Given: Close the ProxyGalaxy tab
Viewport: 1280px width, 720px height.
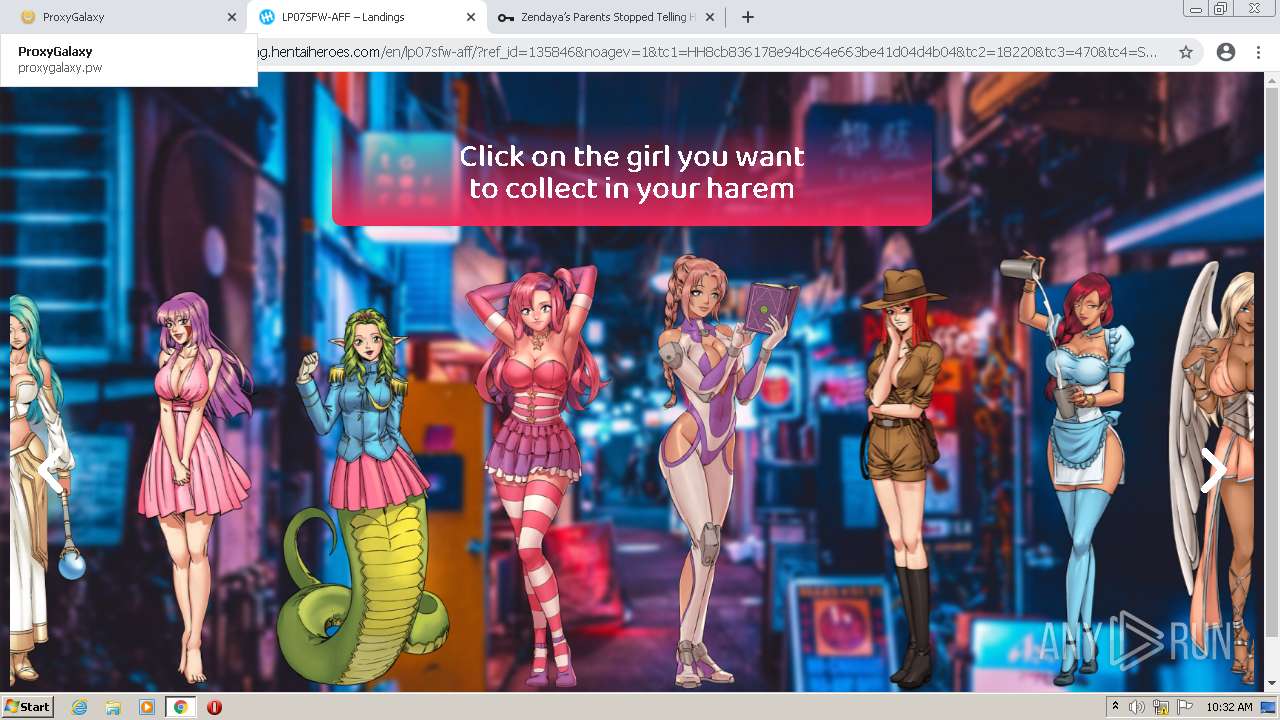Looking at the screenshot, I should (x=232, y=17).
